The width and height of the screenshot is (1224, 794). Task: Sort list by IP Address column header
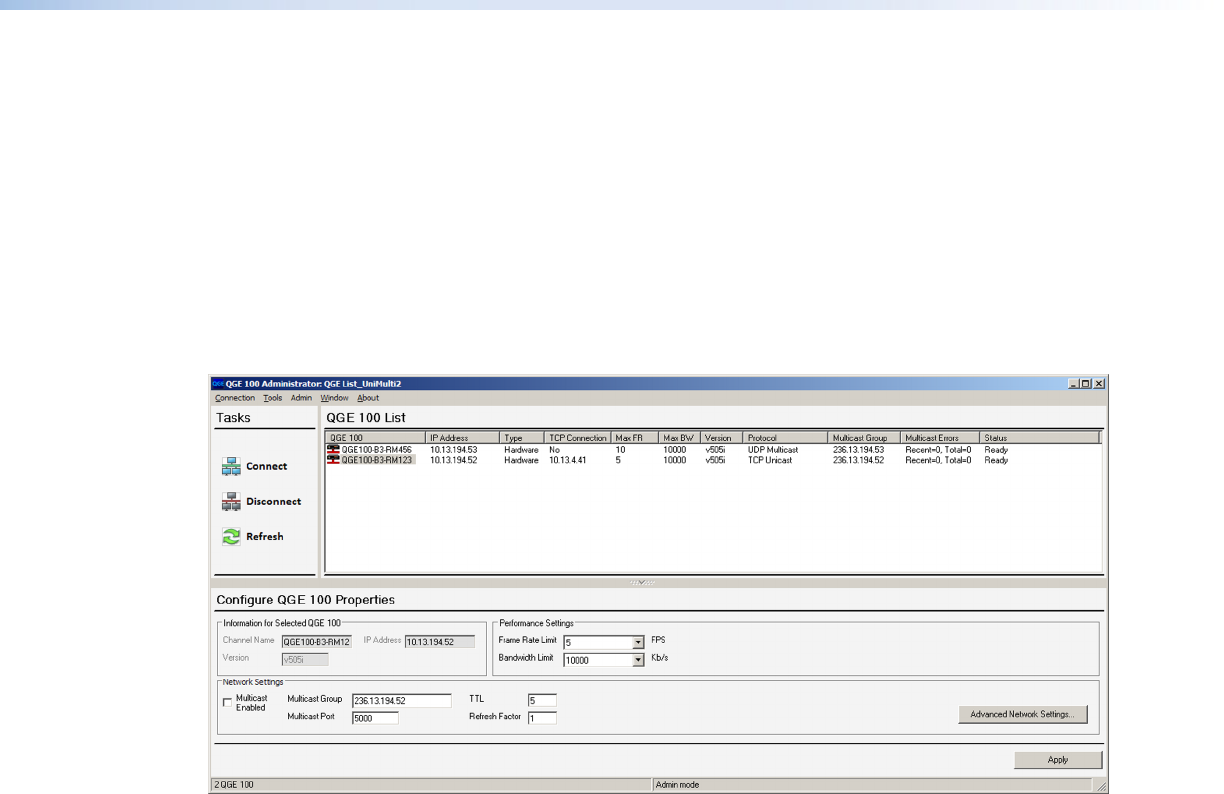(462, 438)
